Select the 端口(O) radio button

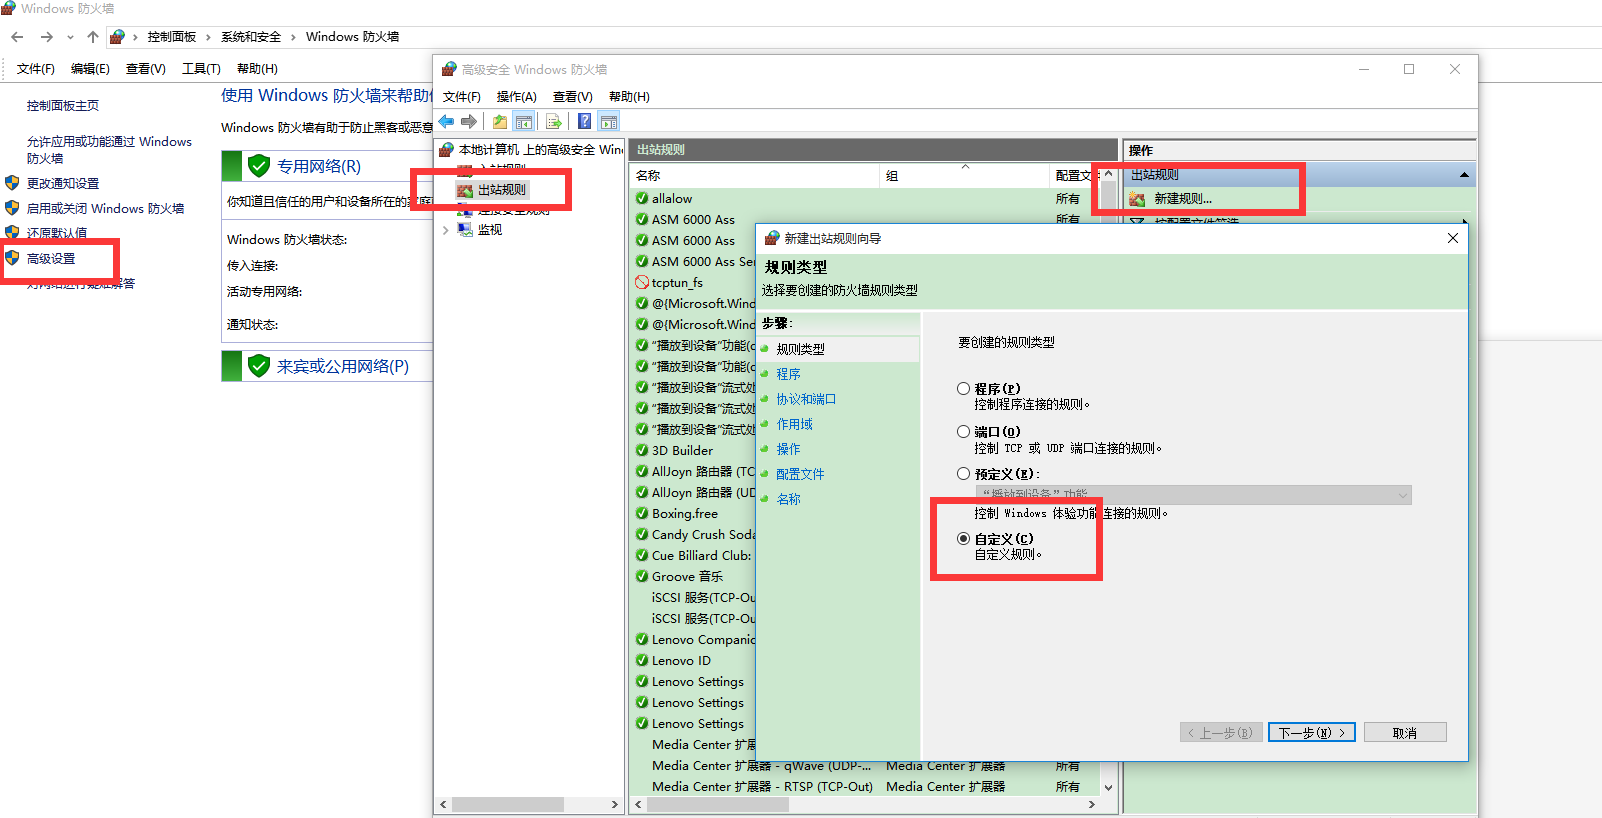(963, 431)
